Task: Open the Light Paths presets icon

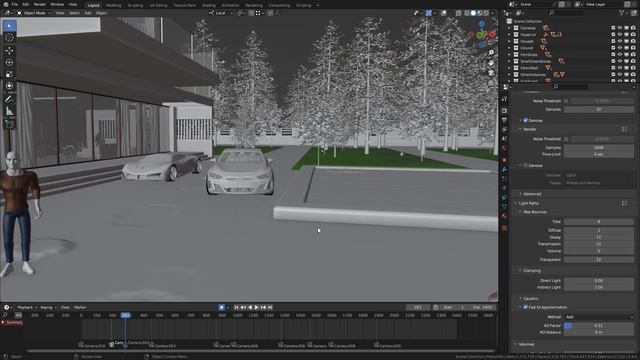Action: 624,203
